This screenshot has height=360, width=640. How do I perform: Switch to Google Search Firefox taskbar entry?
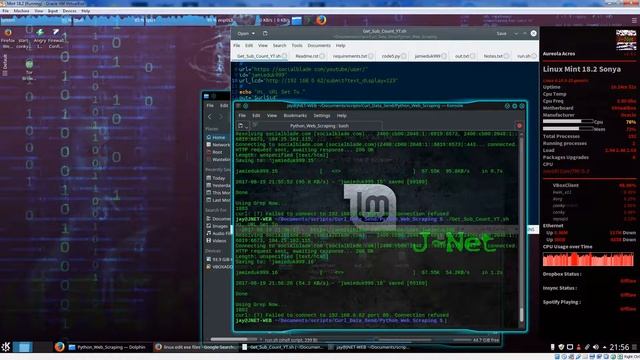196,347
